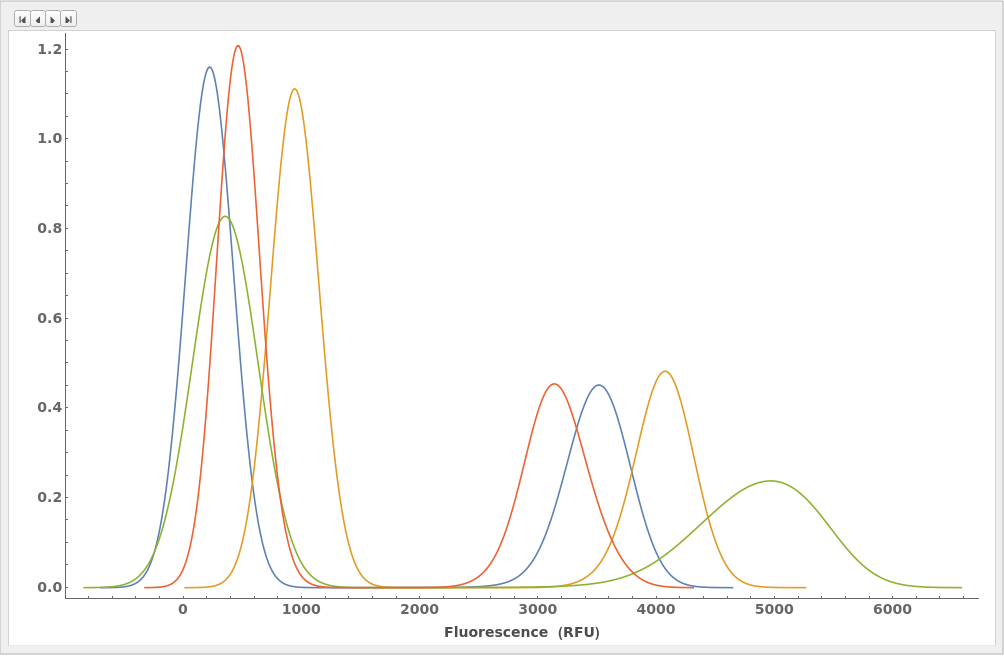Jump to the first frame button
The image size is (1004, 656).
22,19
